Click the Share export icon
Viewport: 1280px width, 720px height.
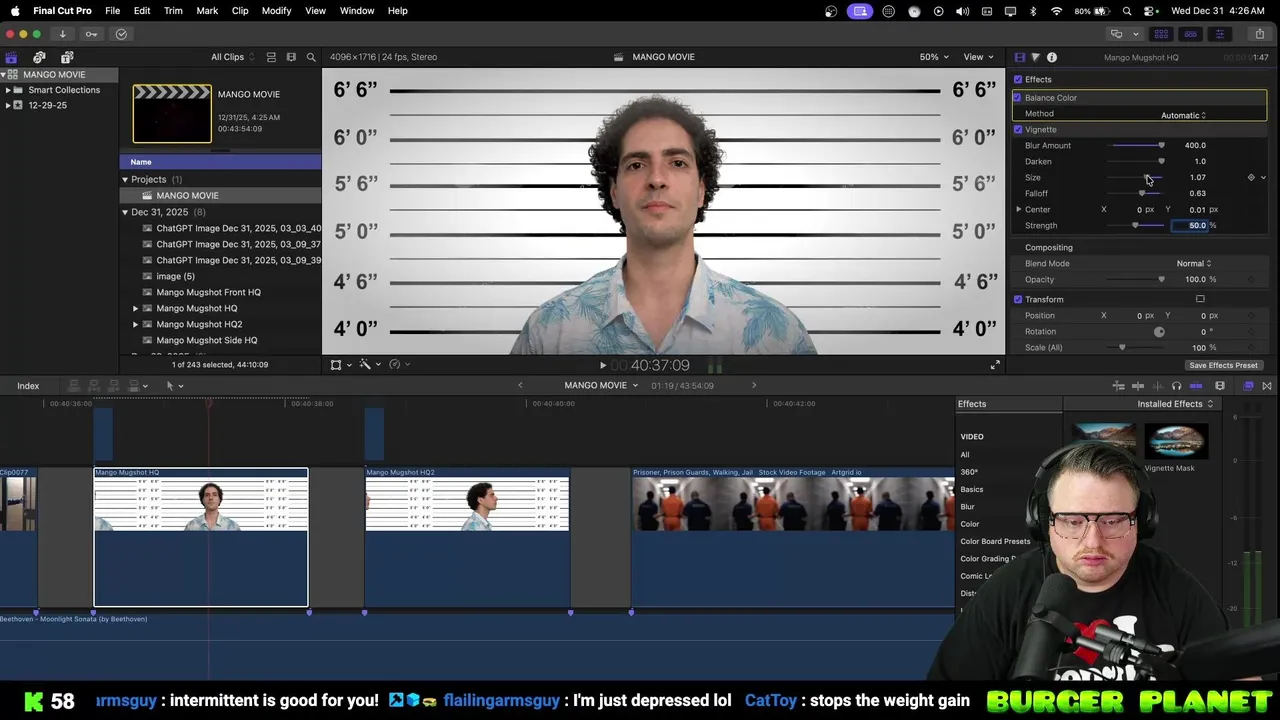pos(1259,34)
